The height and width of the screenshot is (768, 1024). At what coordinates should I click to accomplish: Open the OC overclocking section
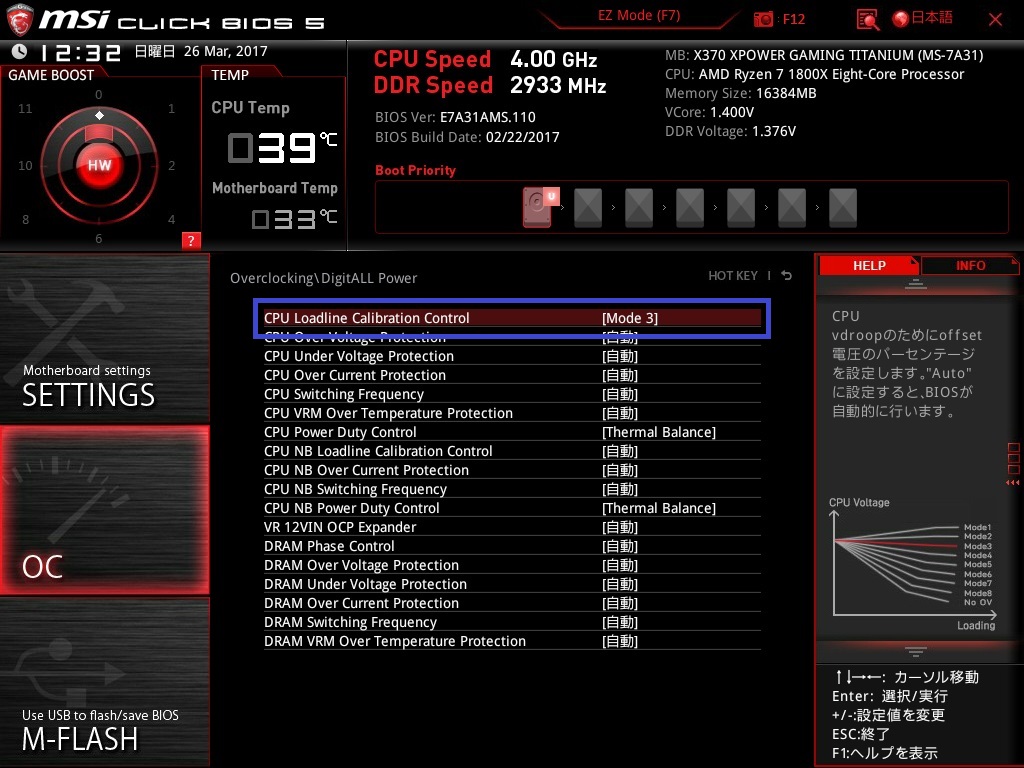tap(104, 510)
